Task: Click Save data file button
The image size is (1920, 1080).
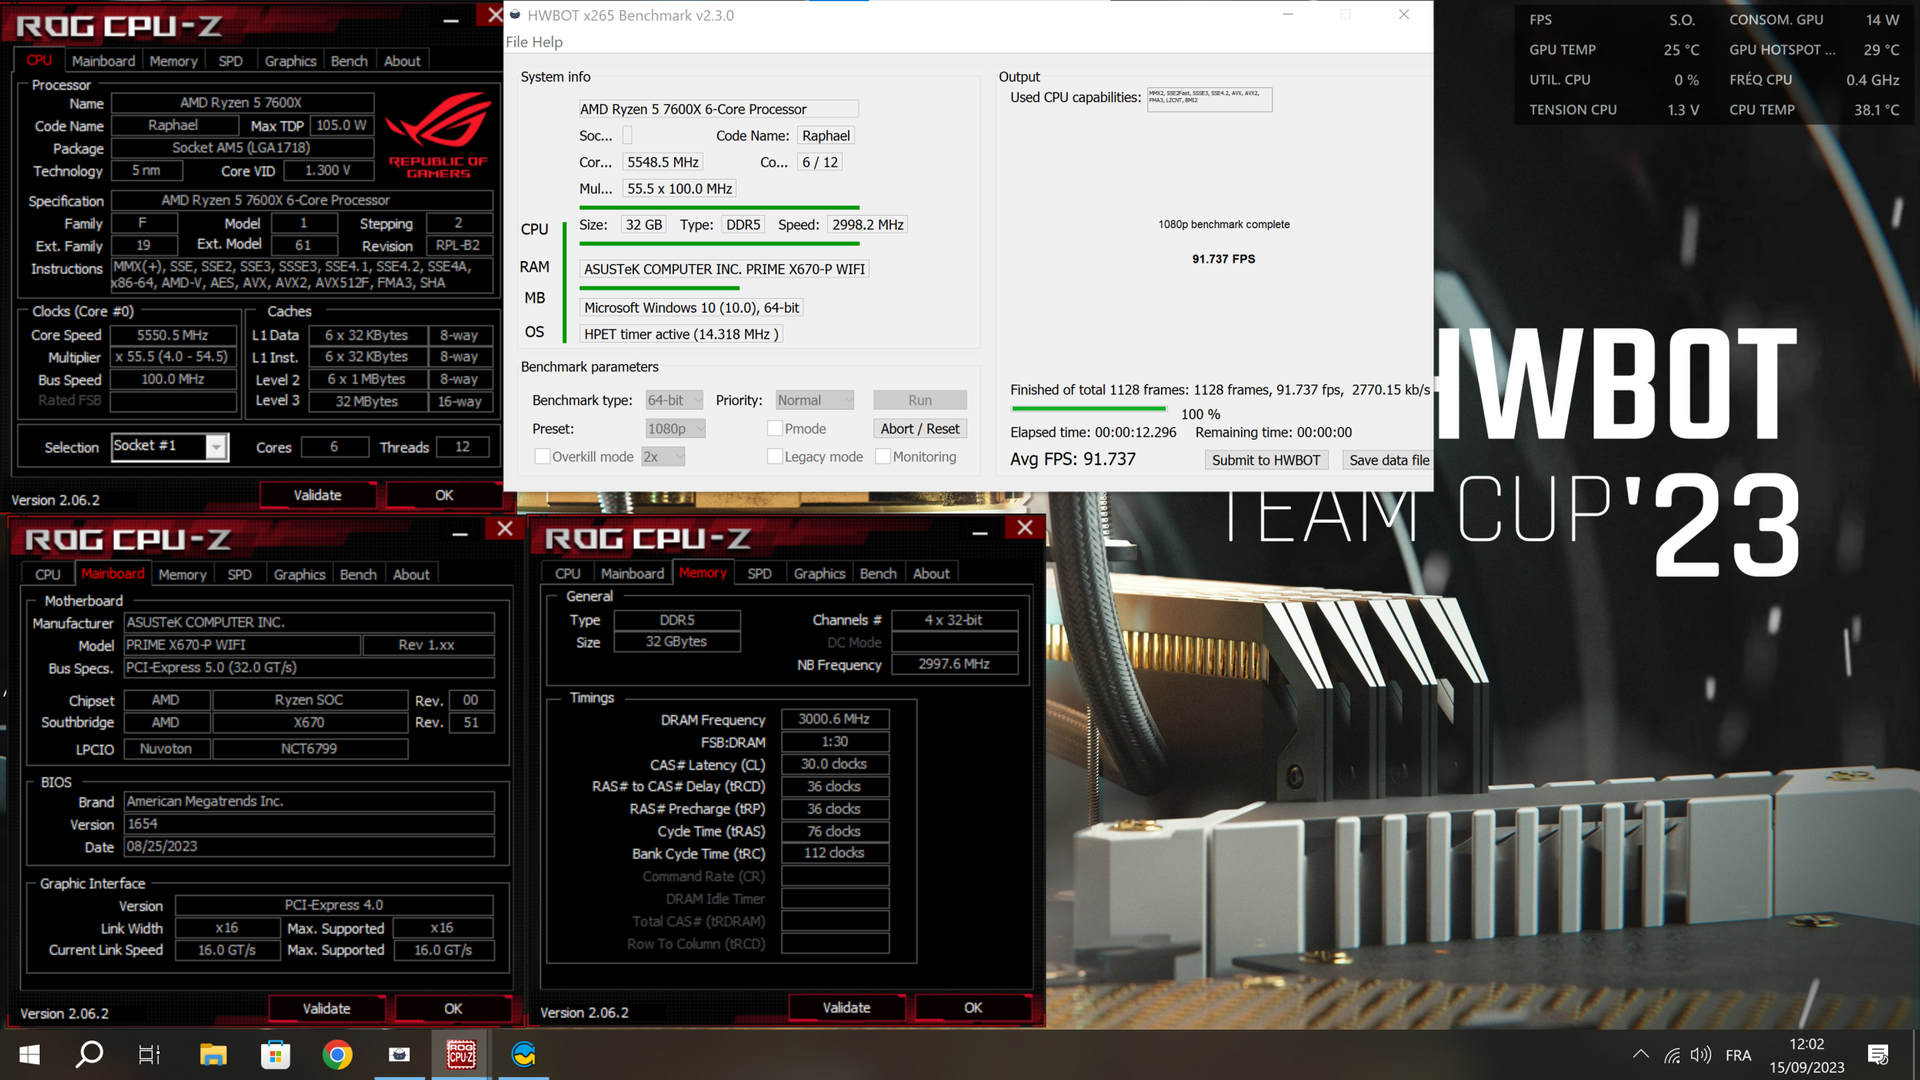Action: [1388, 460]
